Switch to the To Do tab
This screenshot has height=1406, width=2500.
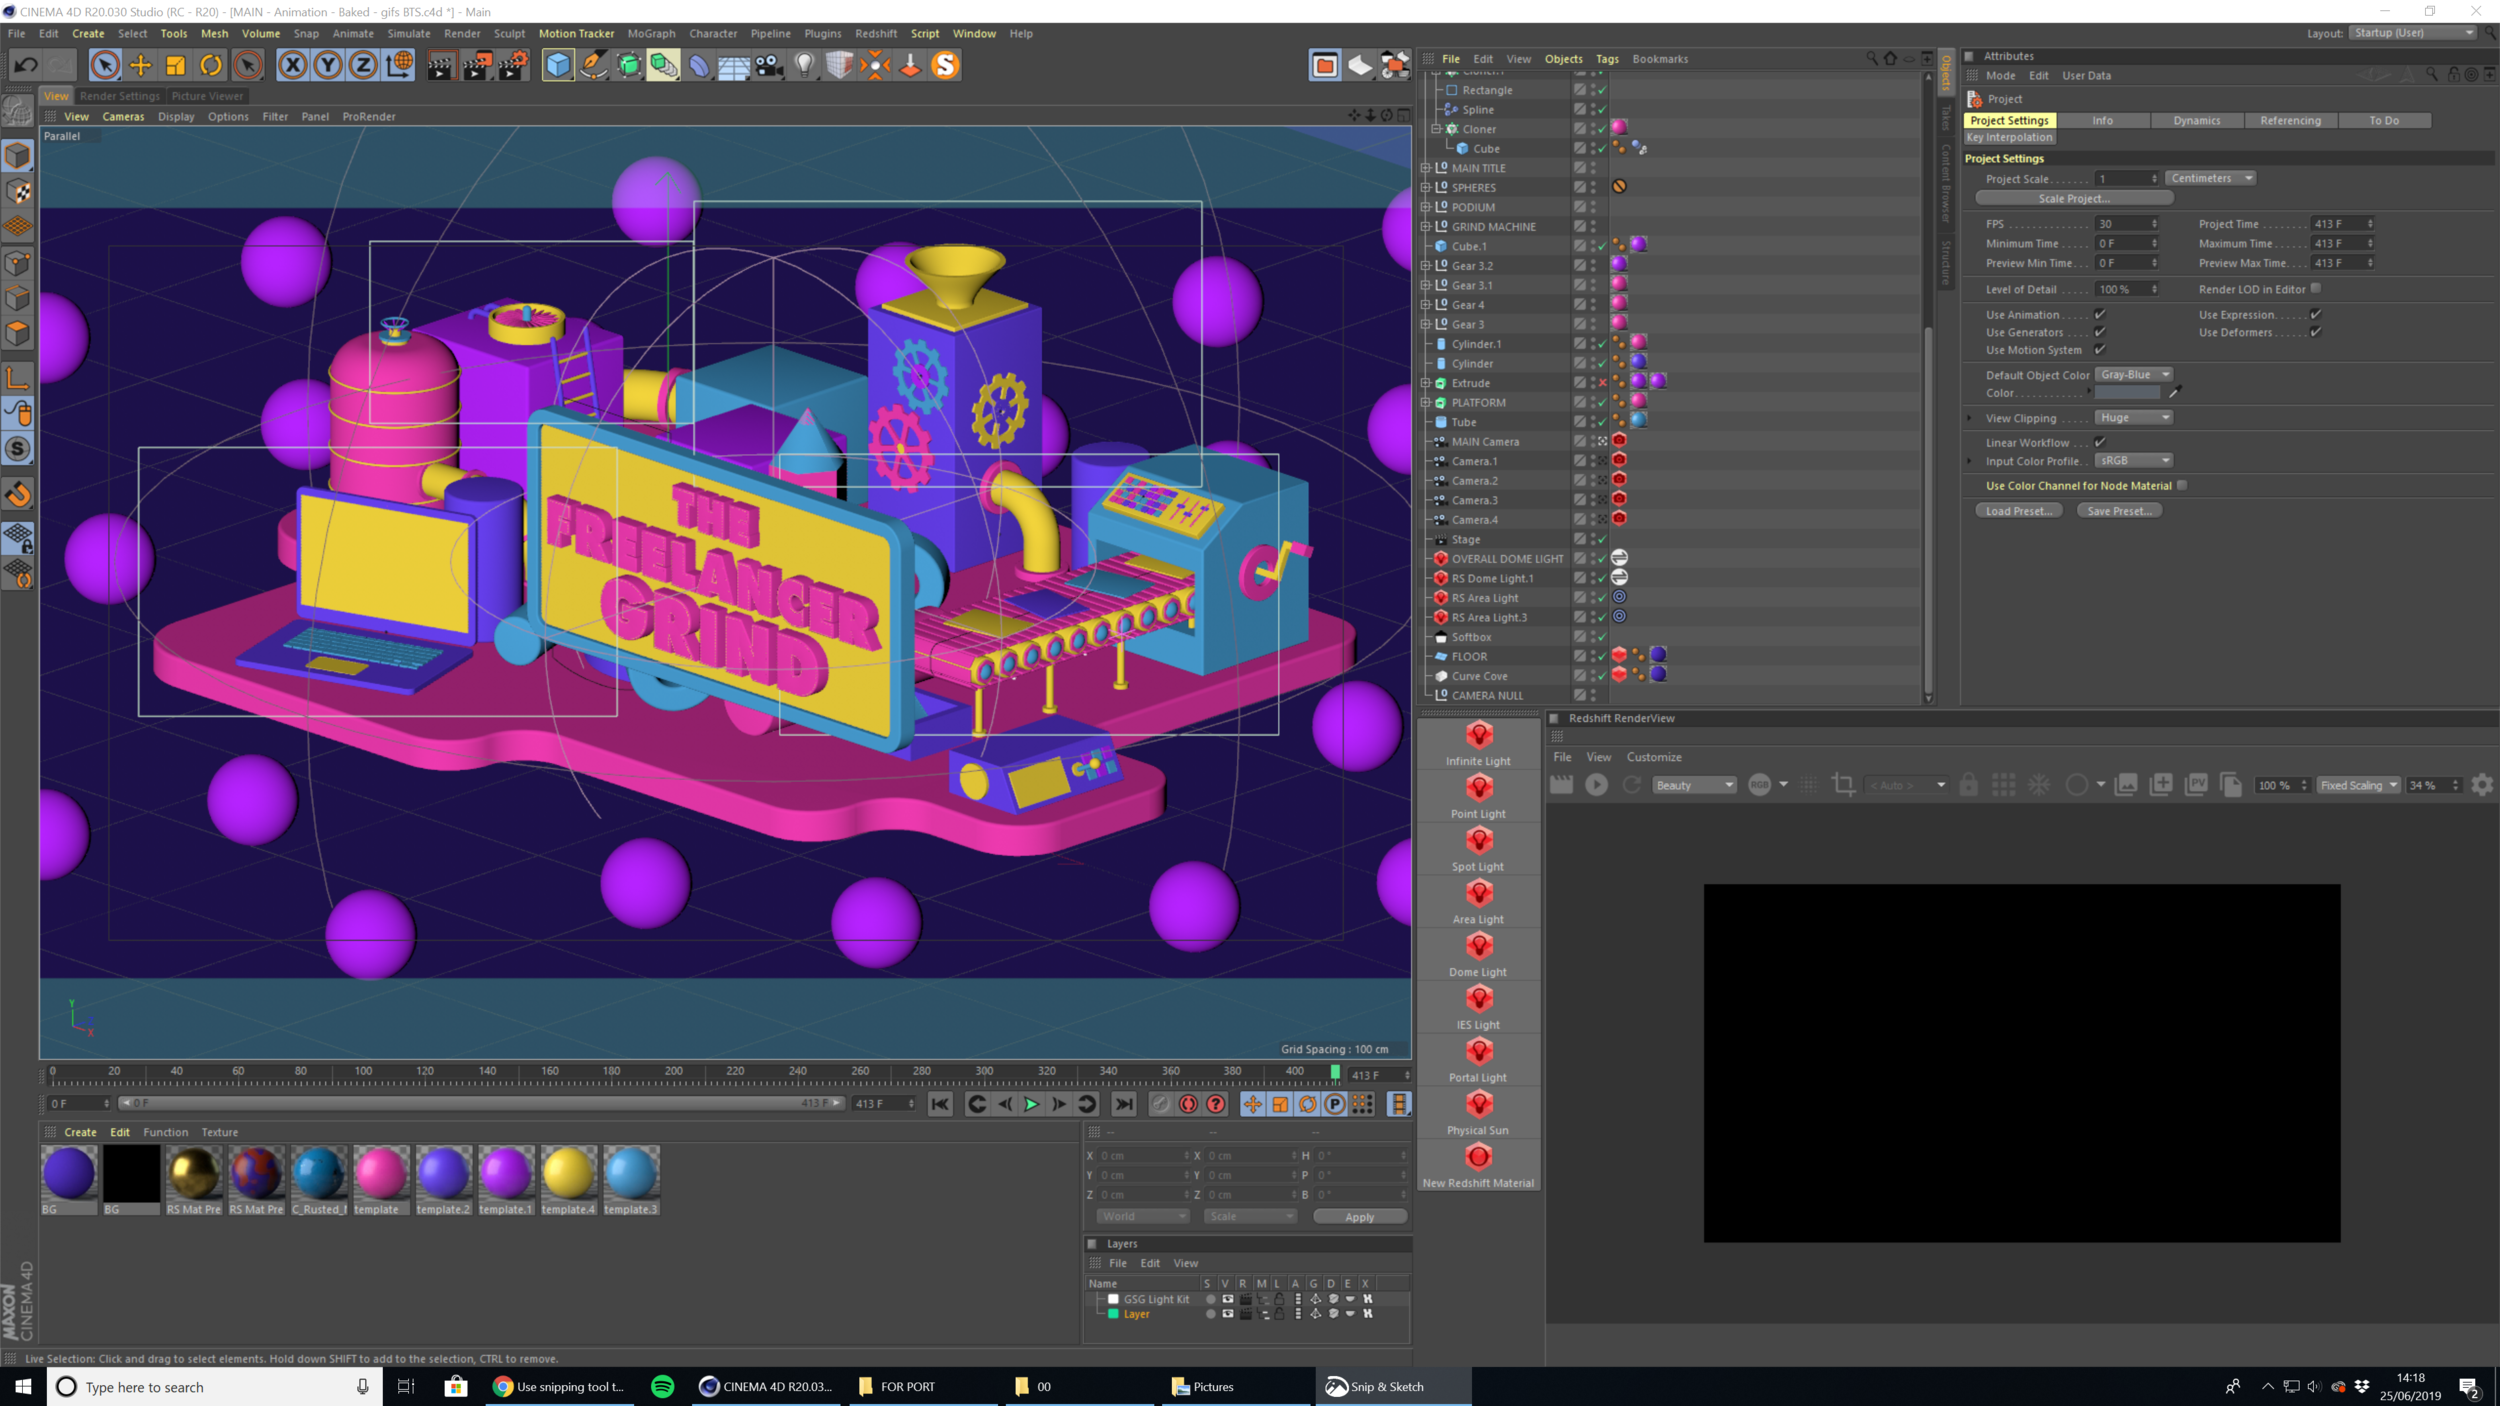pos(2384,120)
